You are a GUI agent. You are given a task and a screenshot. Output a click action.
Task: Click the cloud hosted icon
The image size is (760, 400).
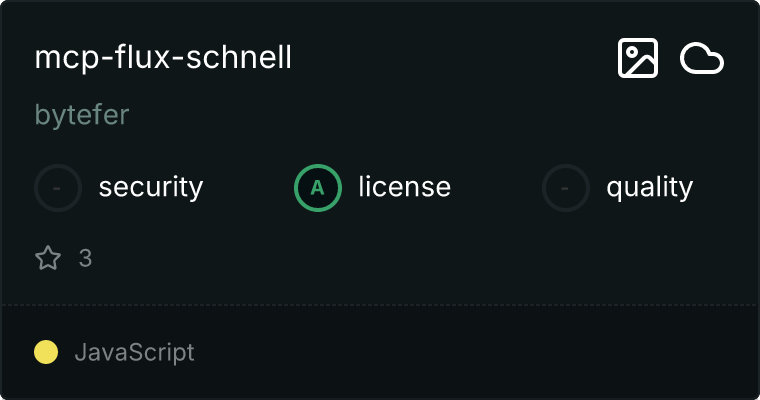pos(702,59)
